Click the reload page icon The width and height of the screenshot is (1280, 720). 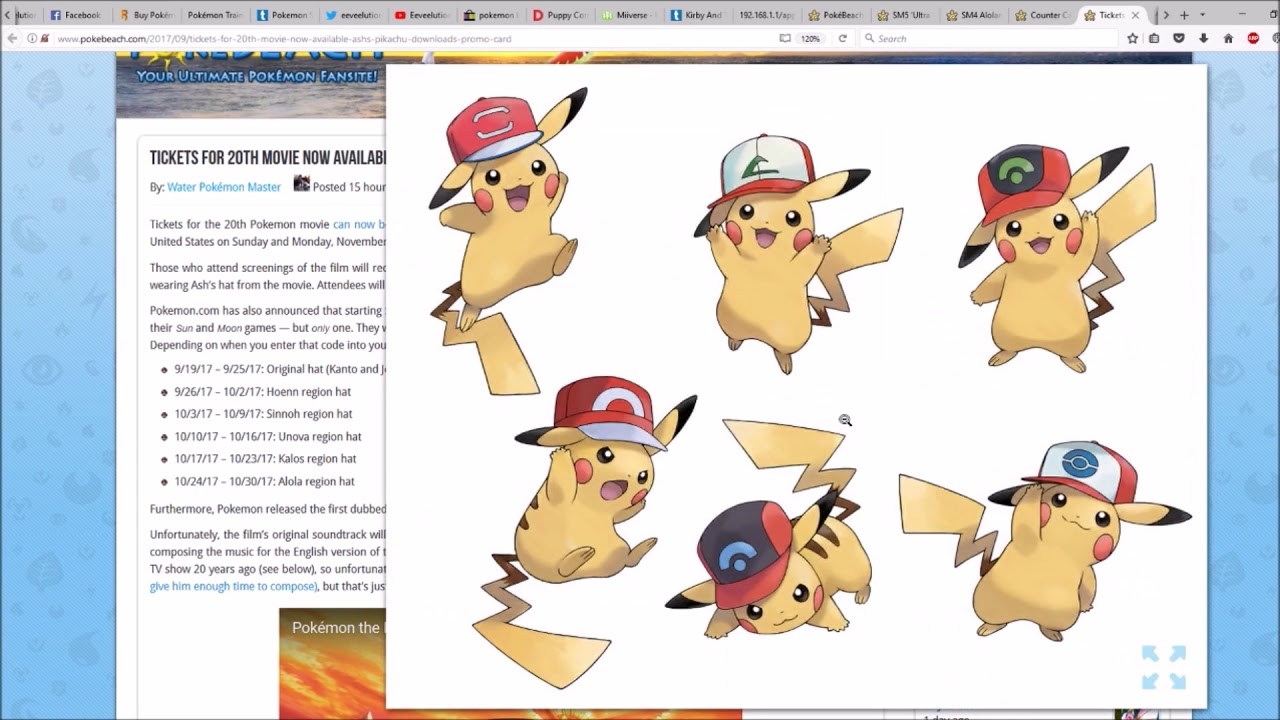click(842, 38)
